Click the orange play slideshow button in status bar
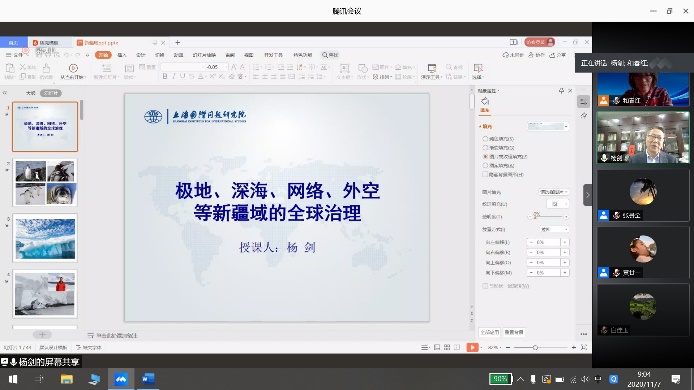The image size is (694, 390). point(472,348)
